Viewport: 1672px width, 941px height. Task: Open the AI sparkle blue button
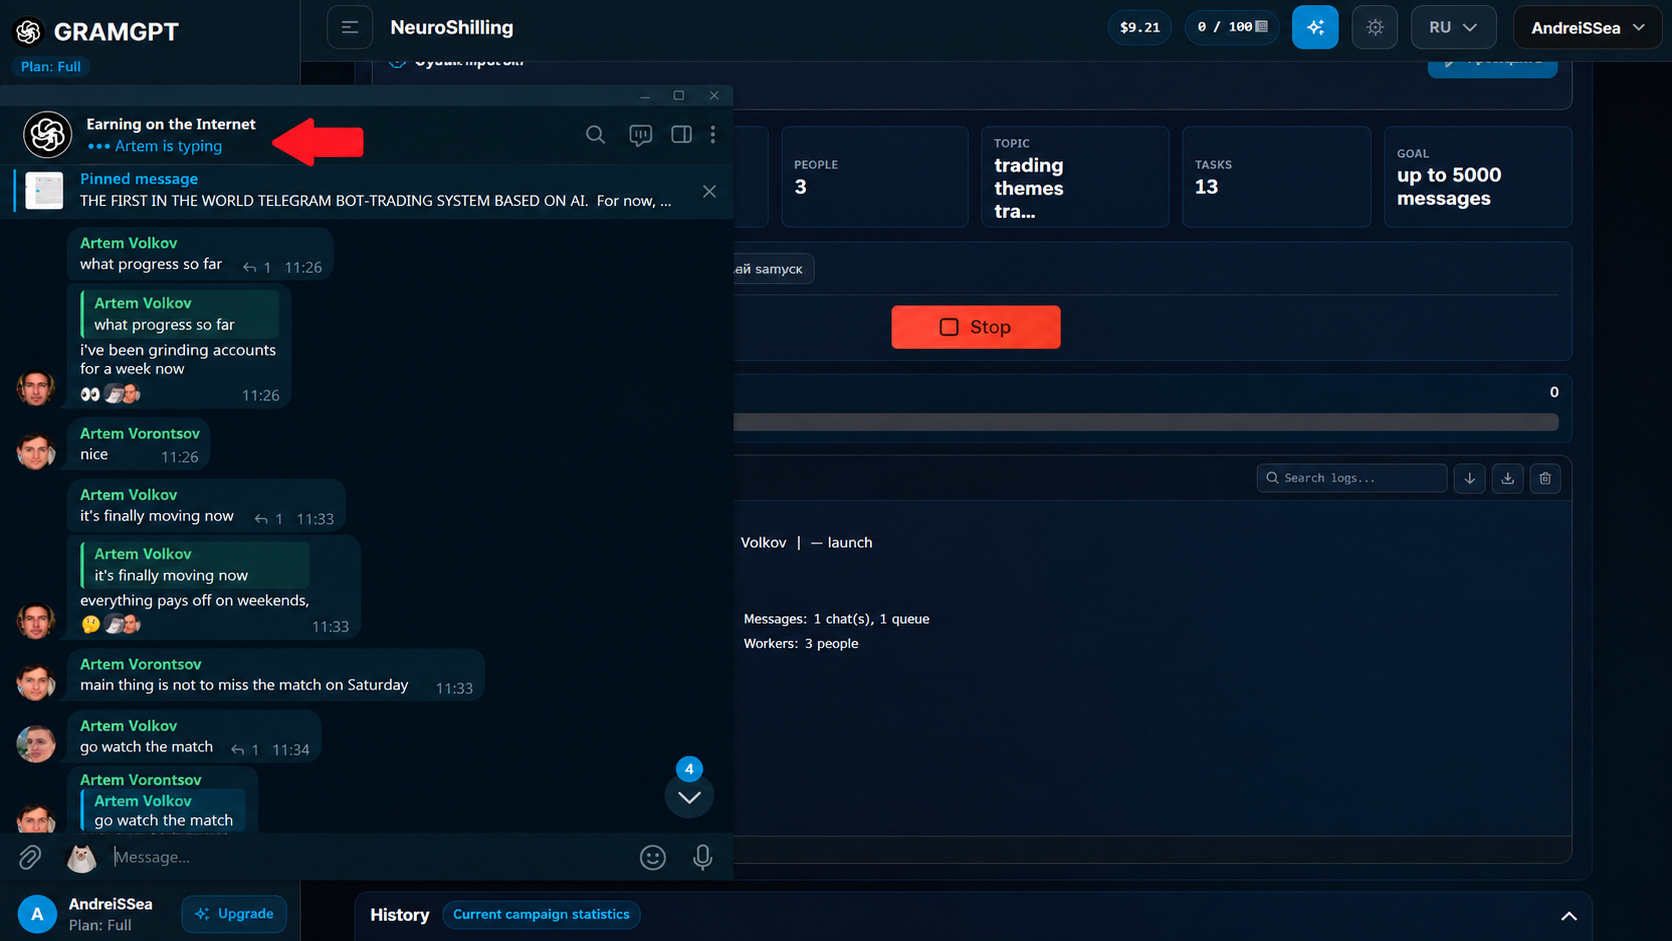tap(1315, 27)
